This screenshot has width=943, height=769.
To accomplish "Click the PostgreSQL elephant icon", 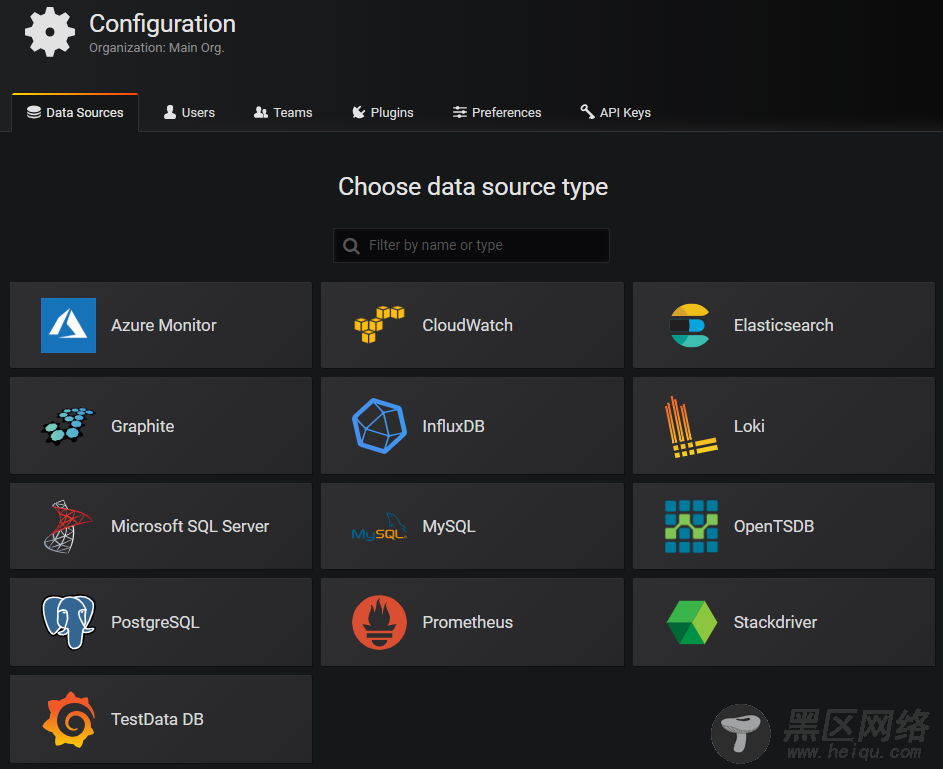I will click(x=68, y=622).
